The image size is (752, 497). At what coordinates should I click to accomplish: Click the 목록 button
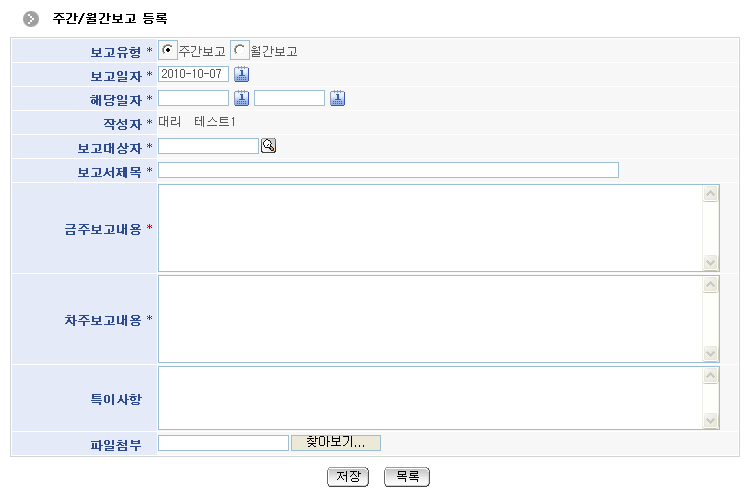click(406, 477)
